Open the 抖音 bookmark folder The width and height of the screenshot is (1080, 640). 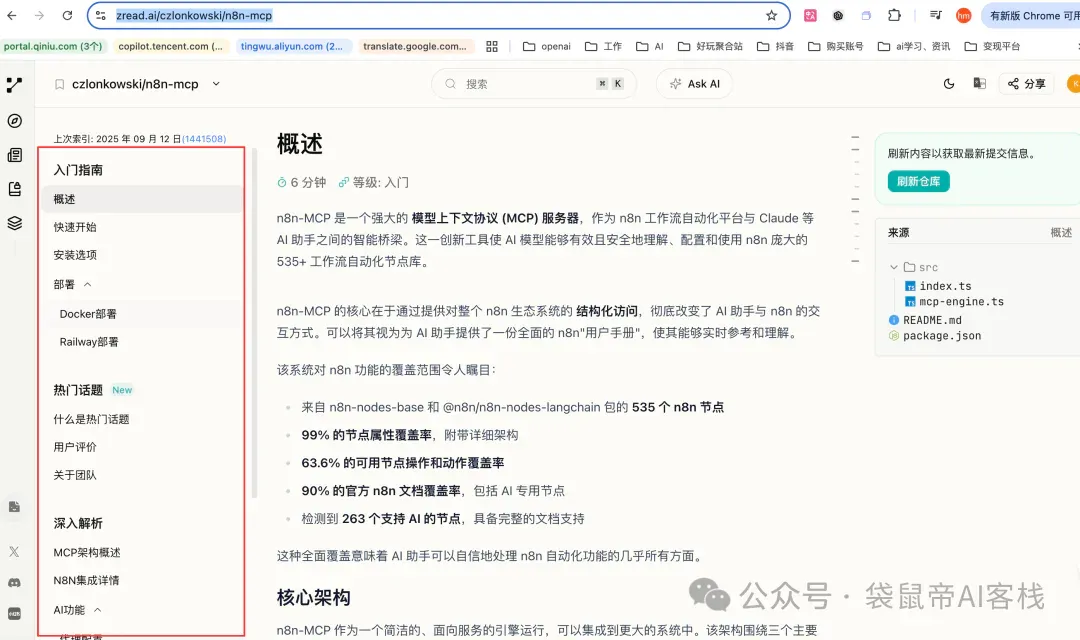[x=775, y=46]
